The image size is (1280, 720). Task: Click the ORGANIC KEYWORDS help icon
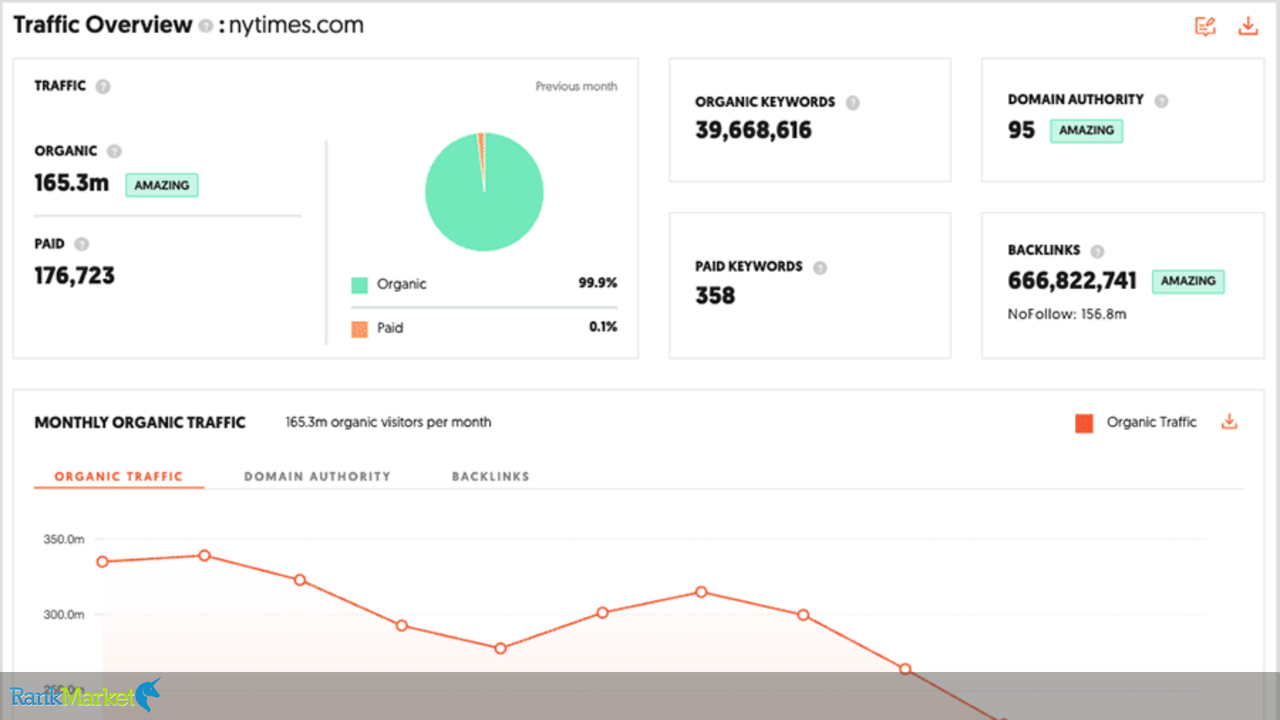852,103
